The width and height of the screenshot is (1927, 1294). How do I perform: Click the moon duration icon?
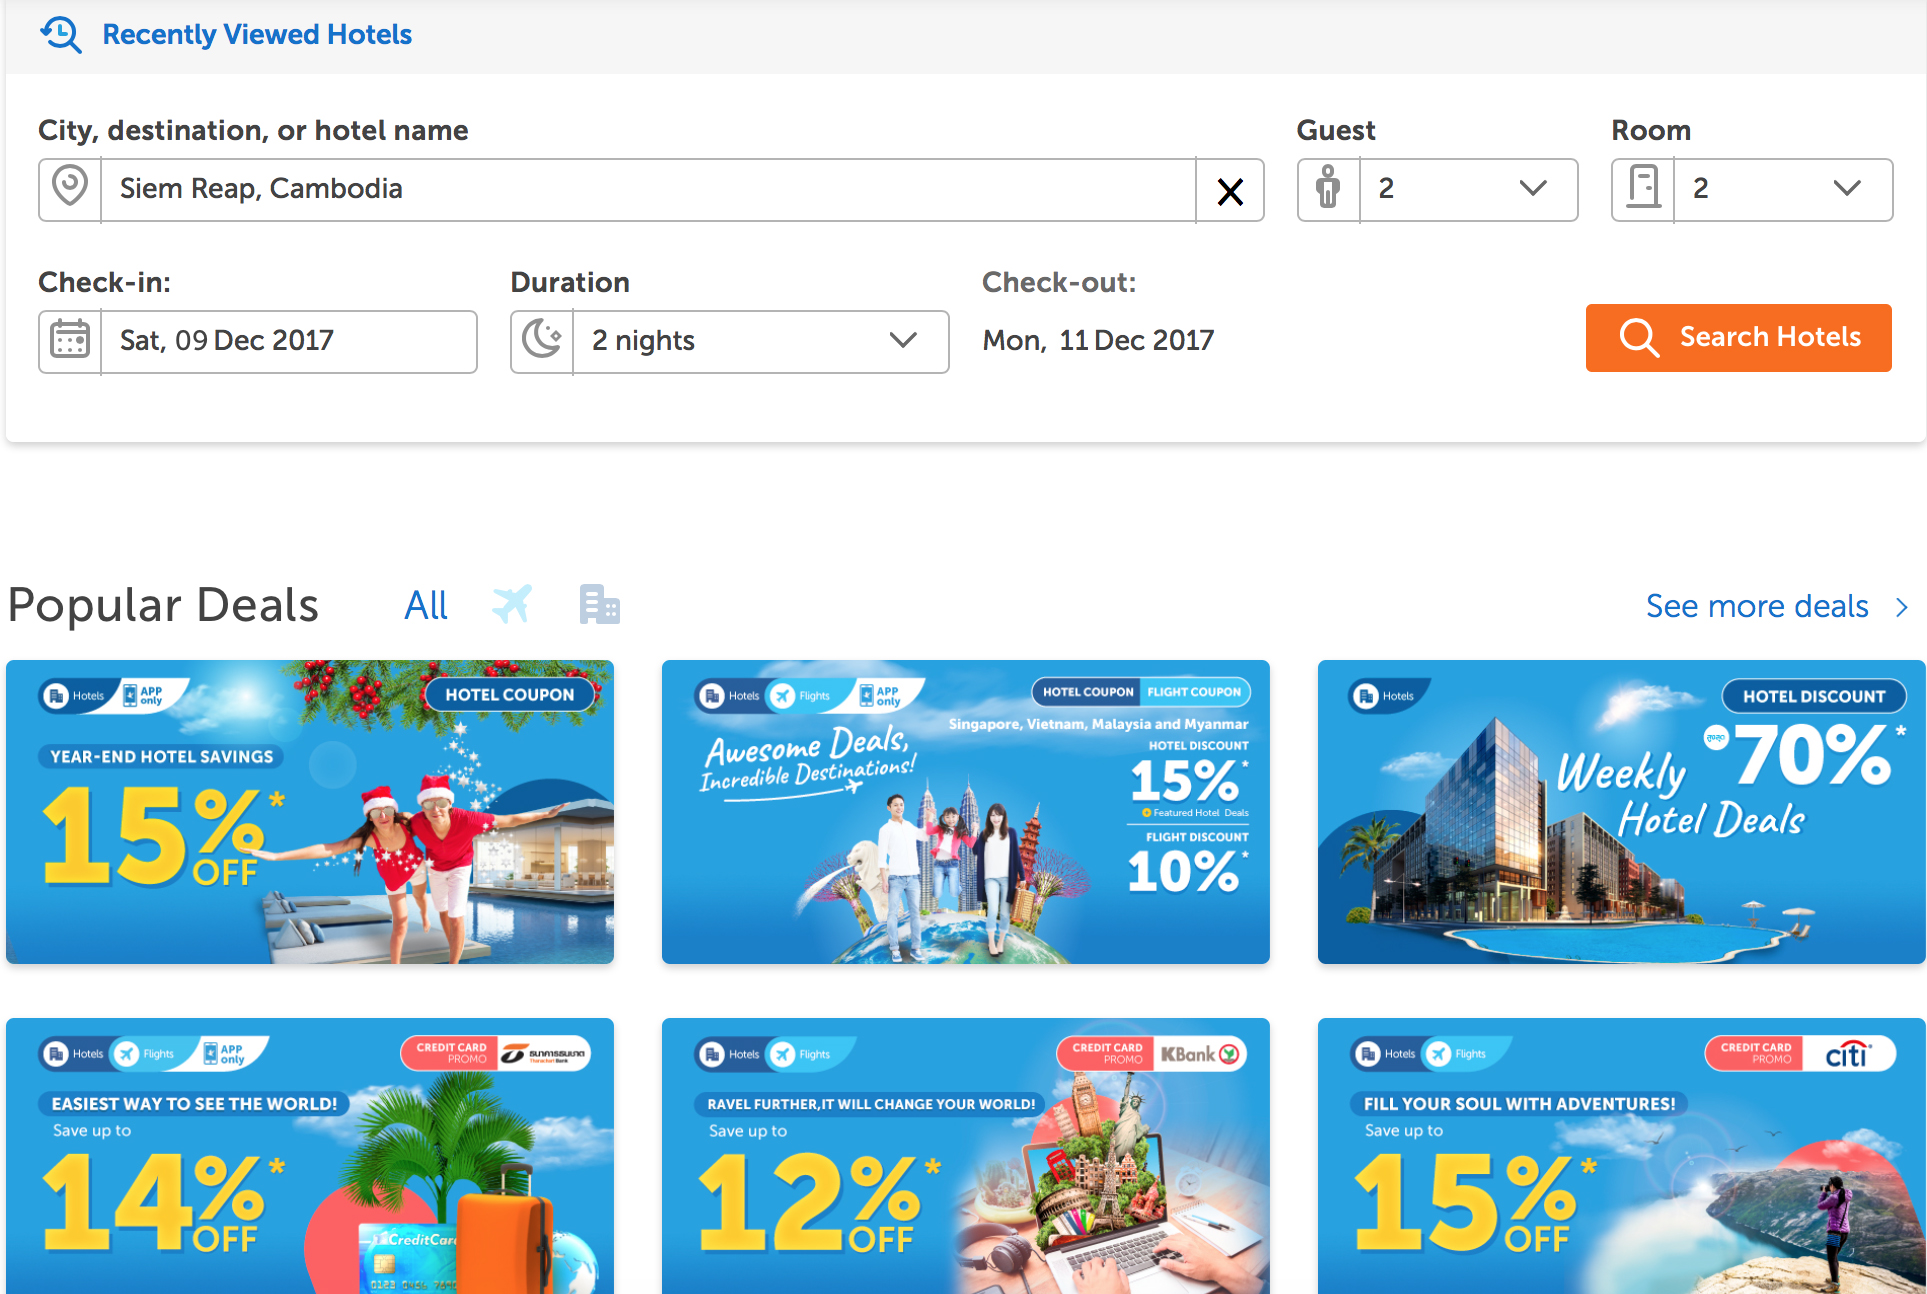(542, 341)
